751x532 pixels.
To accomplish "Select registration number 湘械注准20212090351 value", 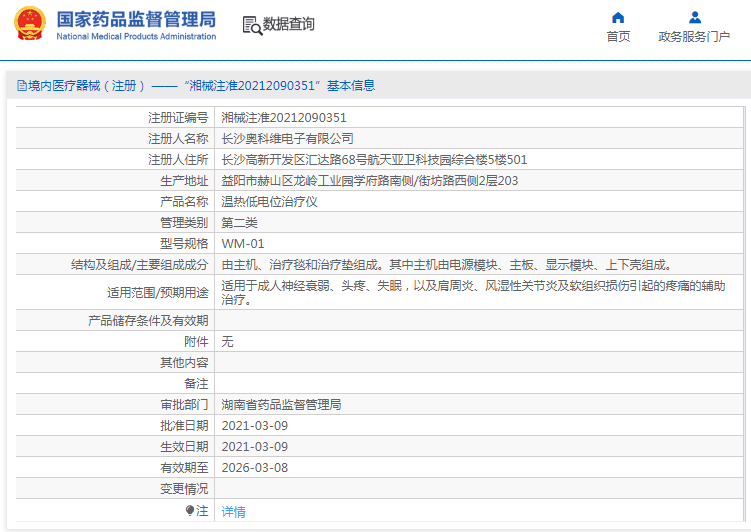I will point(284,118).
